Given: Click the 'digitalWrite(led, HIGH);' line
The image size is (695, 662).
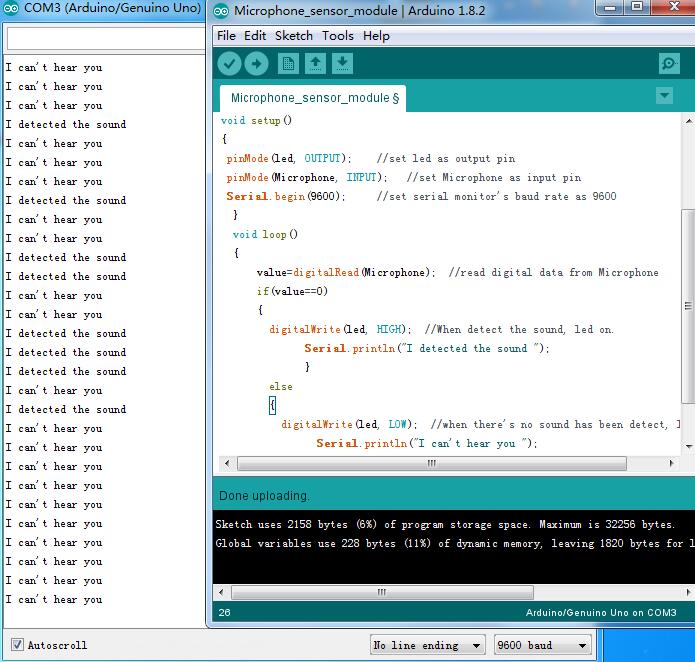Looking at the screenshot, I should tap(340, 329).
